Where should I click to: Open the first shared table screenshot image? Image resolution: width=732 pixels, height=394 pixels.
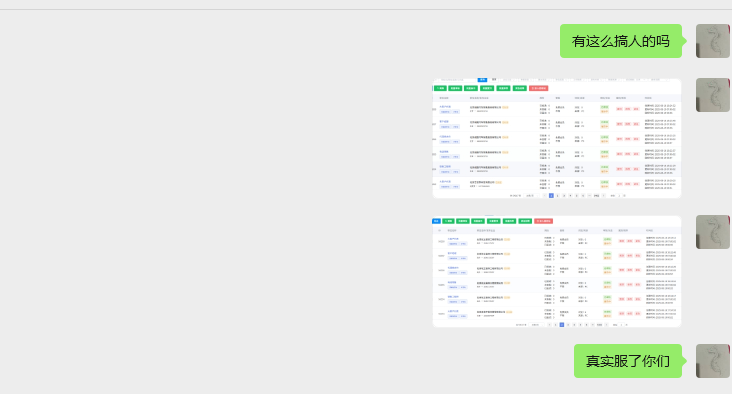click(557, 138)
